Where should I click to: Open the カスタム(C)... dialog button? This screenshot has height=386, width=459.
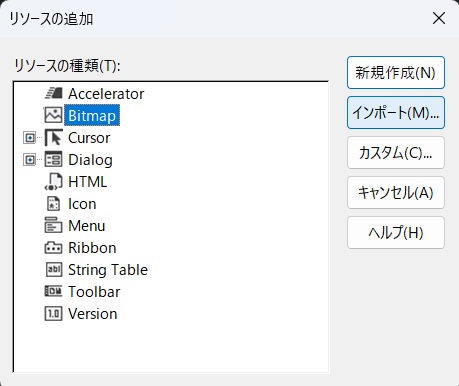396,153
